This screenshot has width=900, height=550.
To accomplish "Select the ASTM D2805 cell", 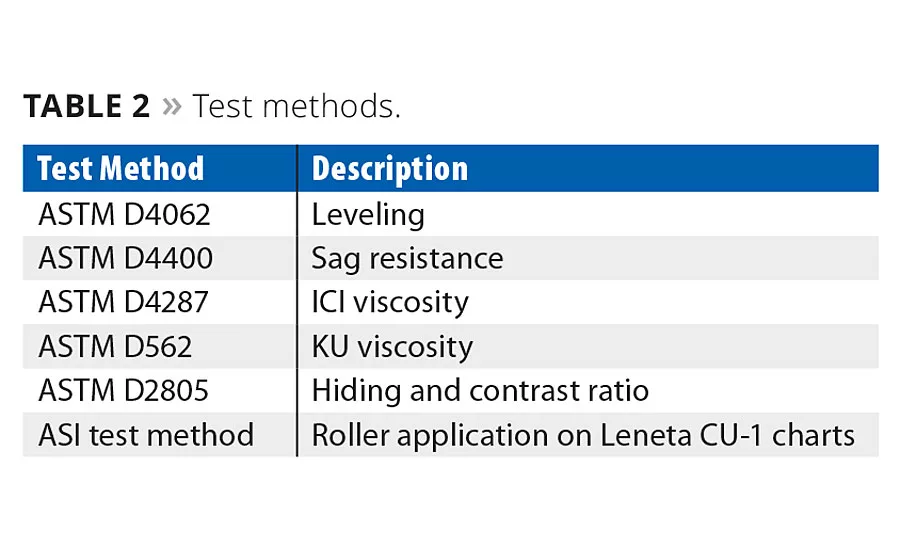I will (125, 390).
